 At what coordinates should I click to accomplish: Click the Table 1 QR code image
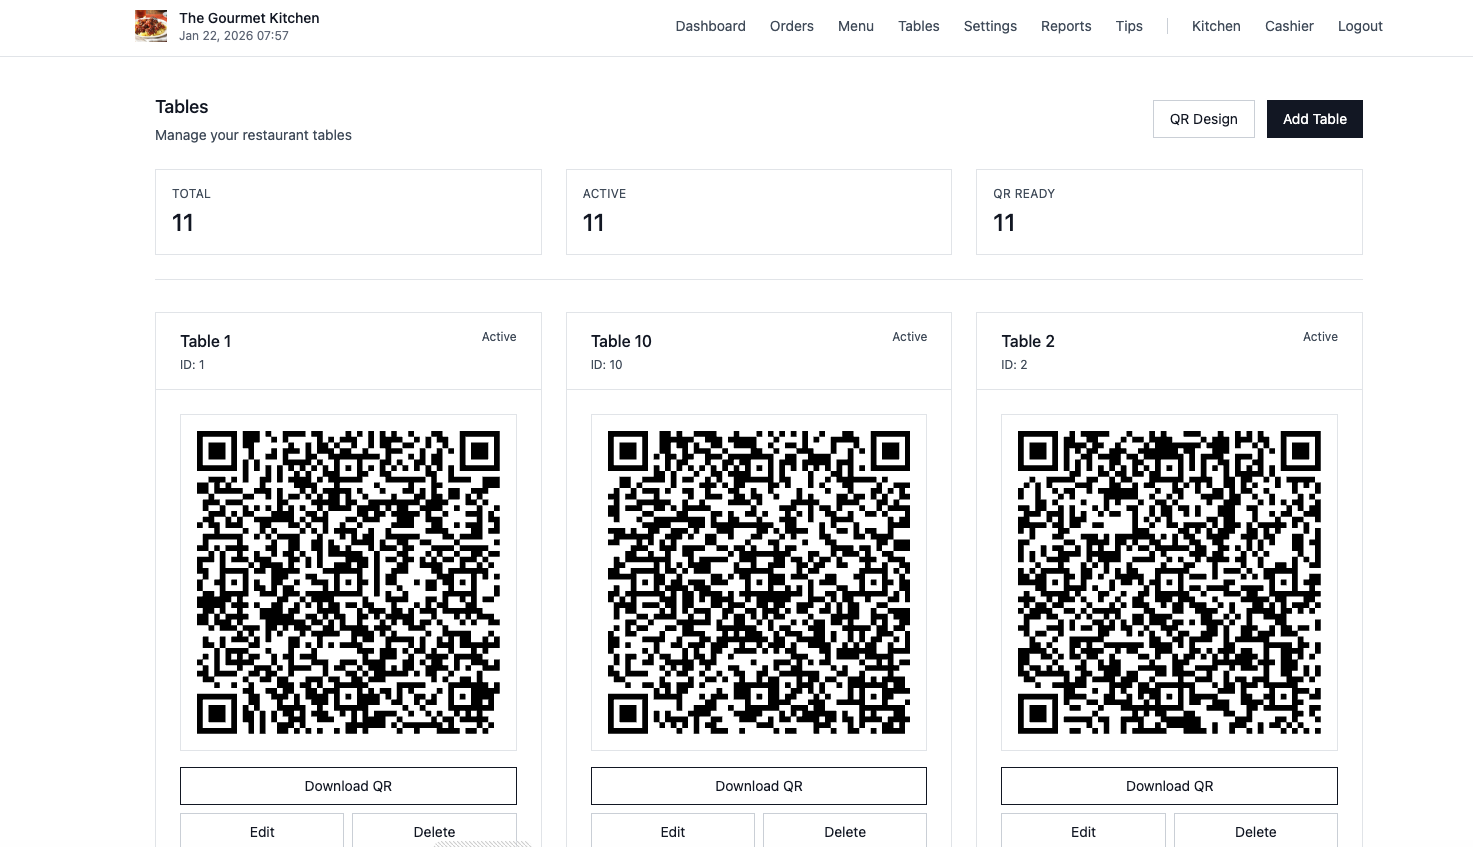[x=348, y=582]
